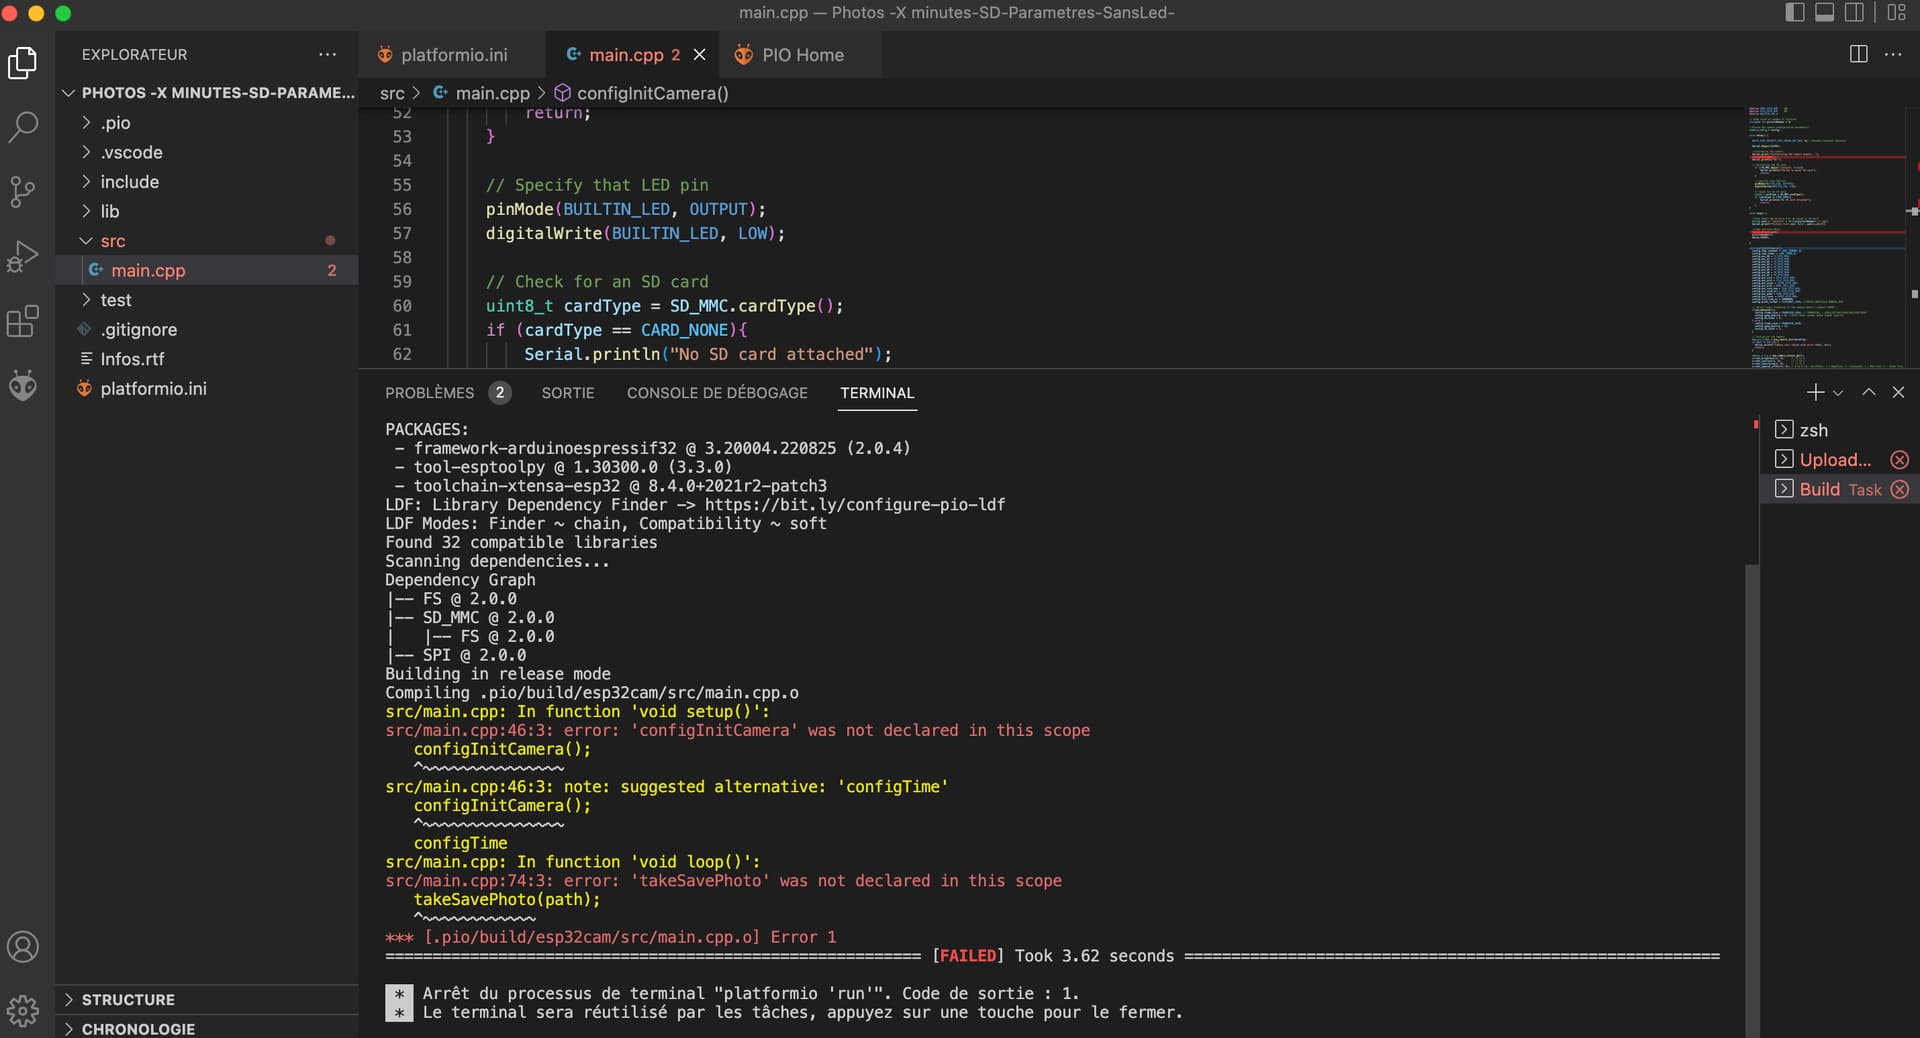This screenshot has height=1038, width=1920.
Task: Switch to the PROBLÈMES tab
Action: click(x=429, y=393)
